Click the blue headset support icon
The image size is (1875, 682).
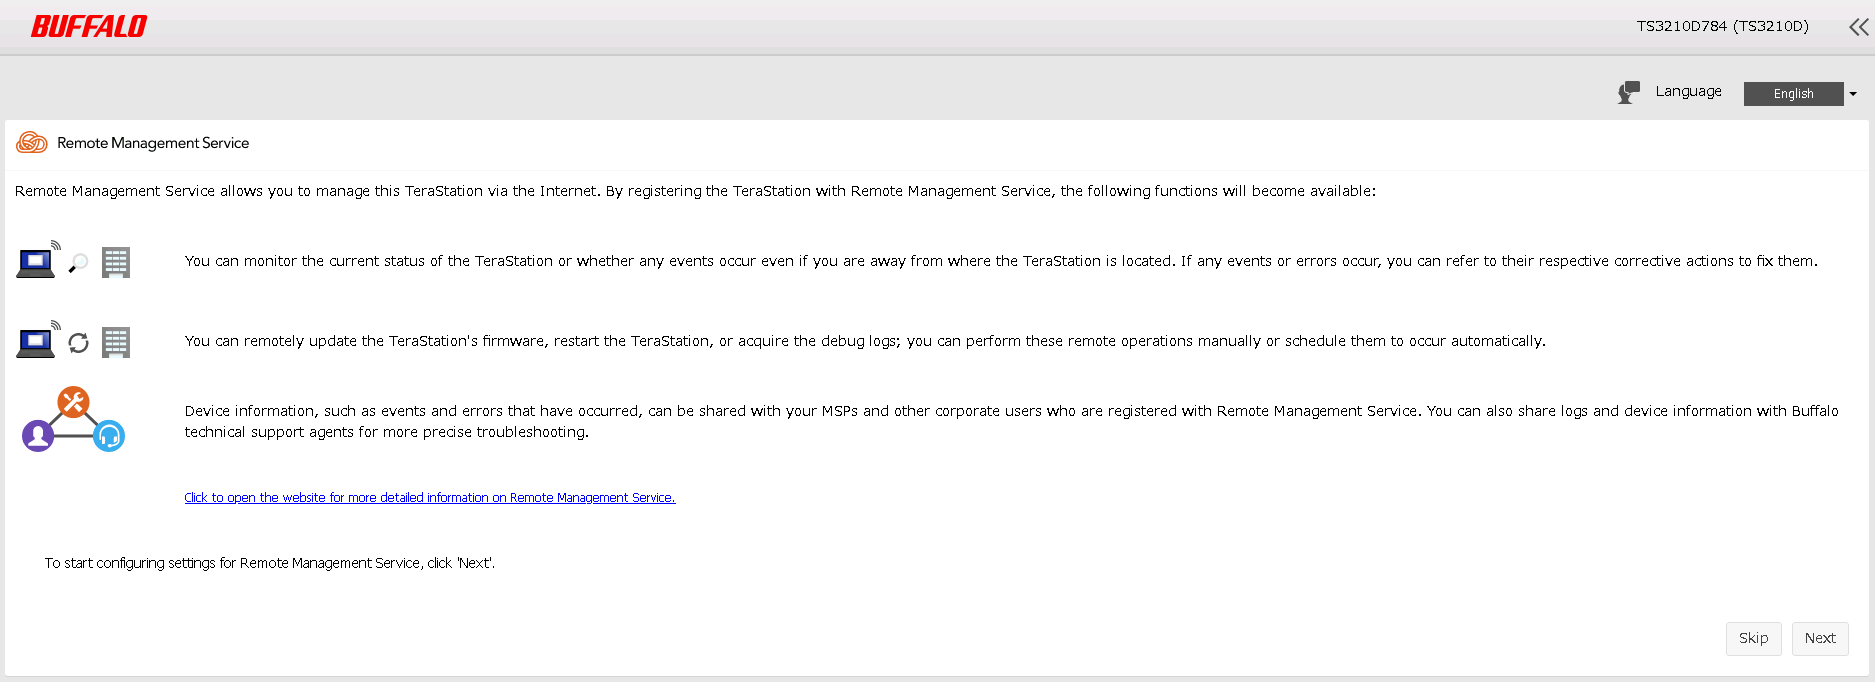109,436
